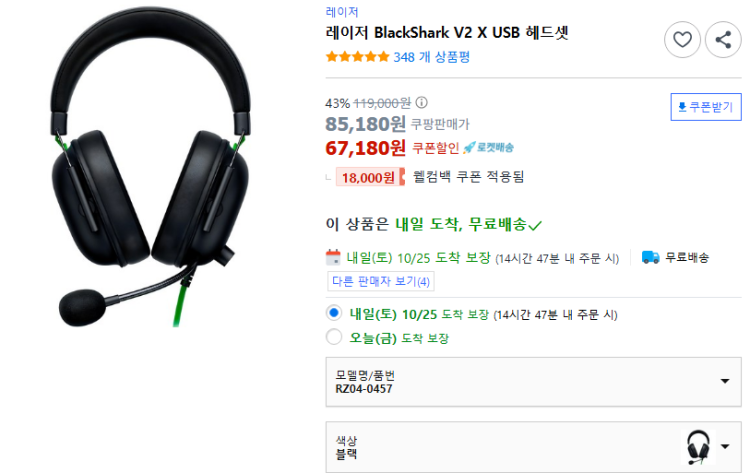The height and width of the screenshot is (473, 750).
Task: Click the five-star rating icons
Action: point(357,57)
